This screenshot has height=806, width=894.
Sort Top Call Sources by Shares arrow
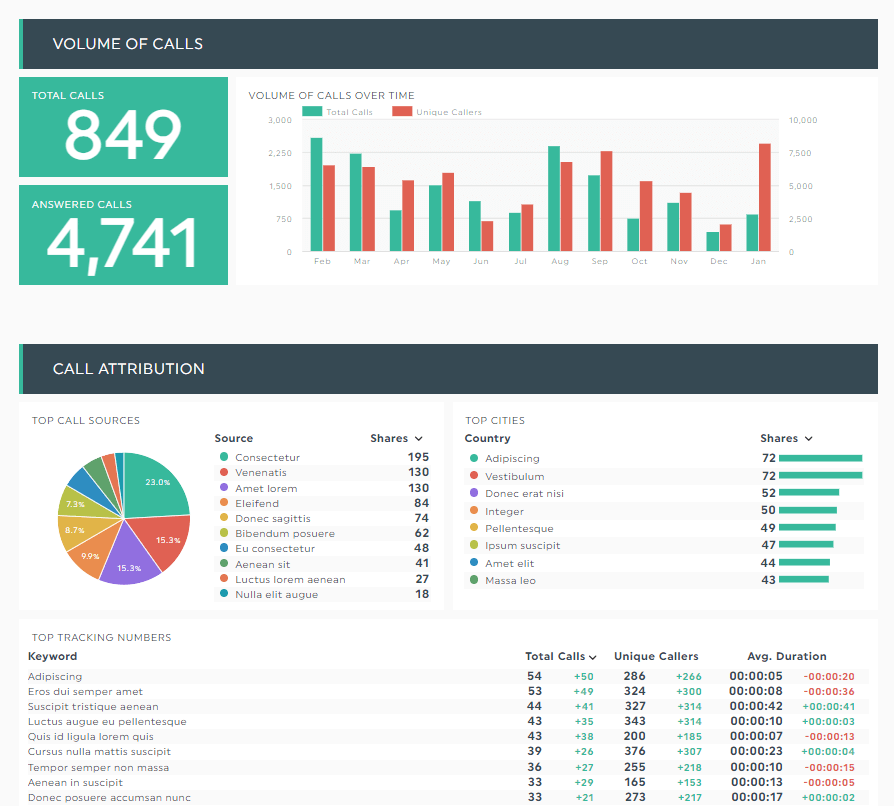[418, 438]
